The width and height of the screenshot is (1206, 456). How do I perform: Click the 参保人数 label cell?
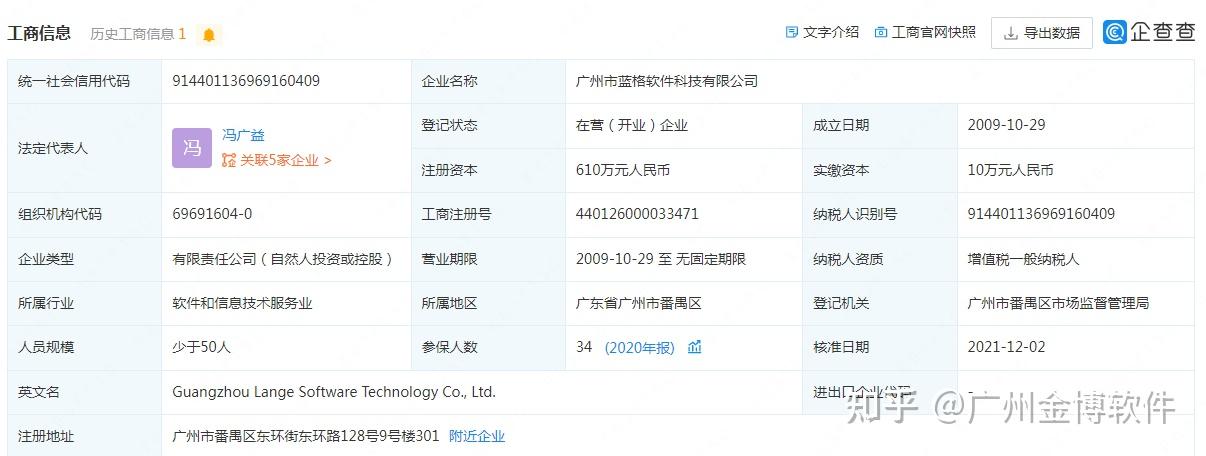[488, 347]
